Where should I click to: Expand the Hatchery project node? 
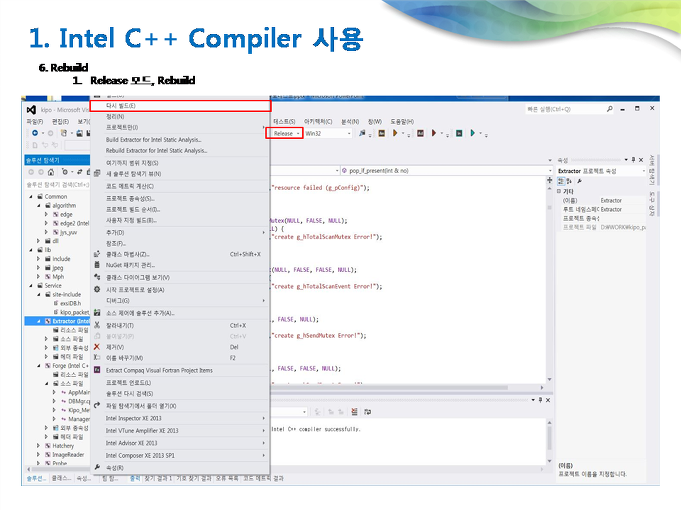[39, 446]
